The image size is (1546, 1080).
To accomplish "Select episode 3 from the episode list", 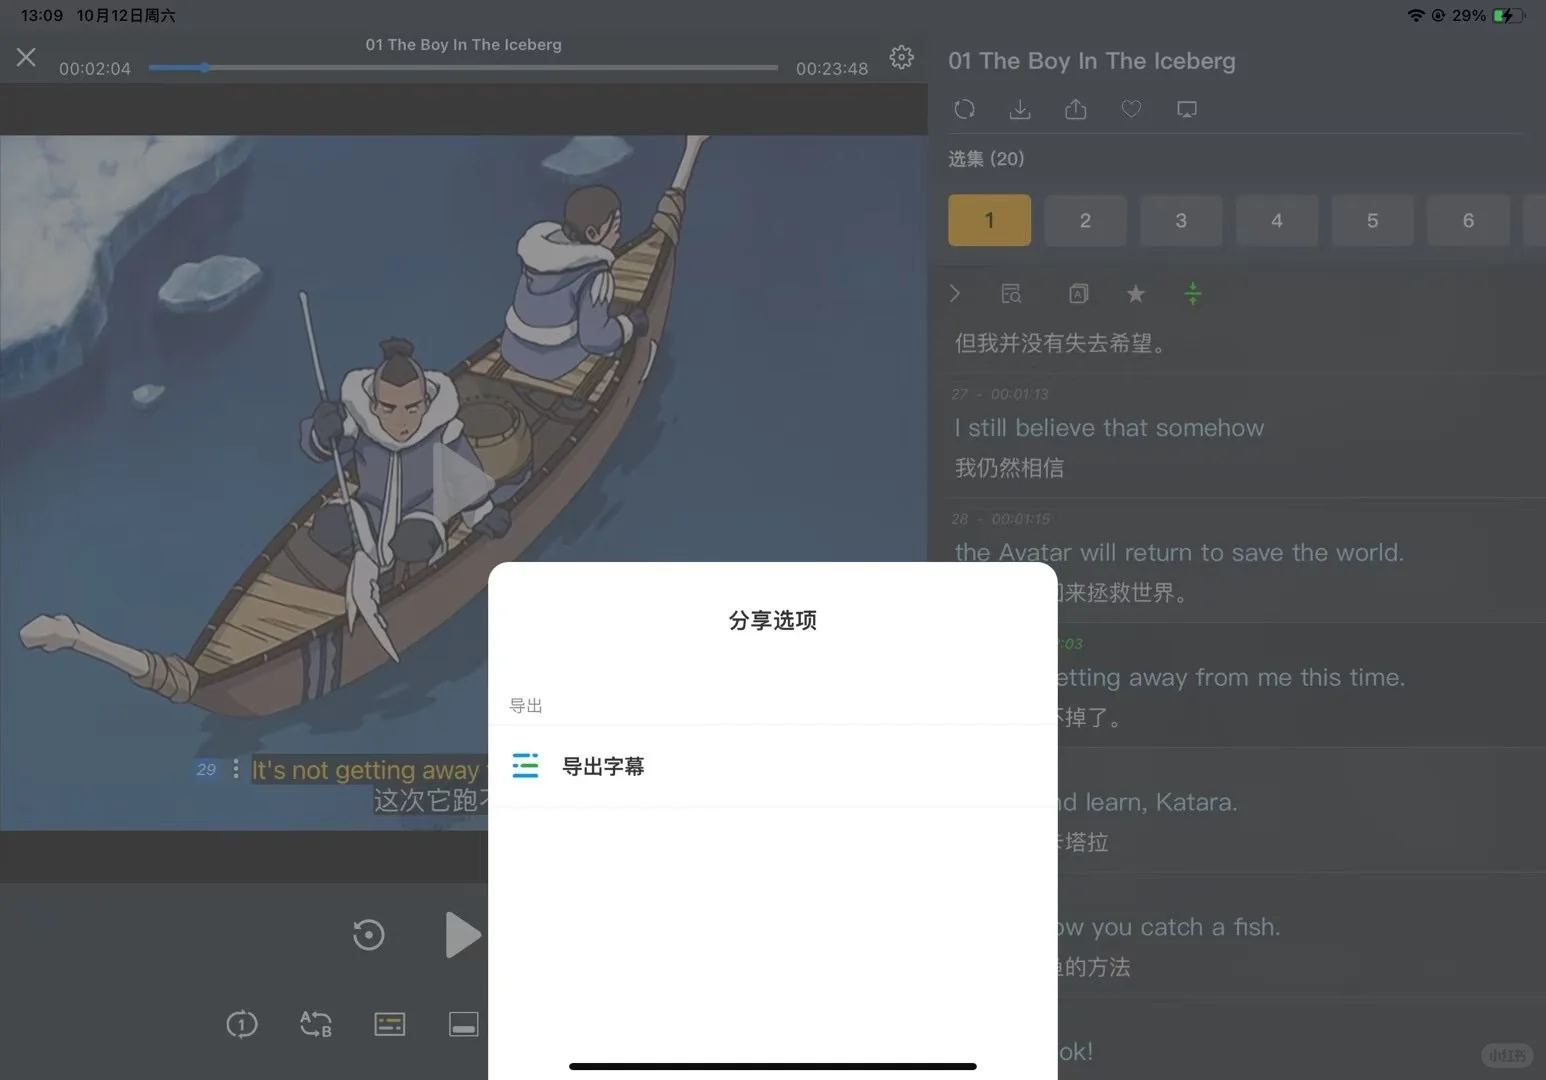I will tap(1181, 220).
